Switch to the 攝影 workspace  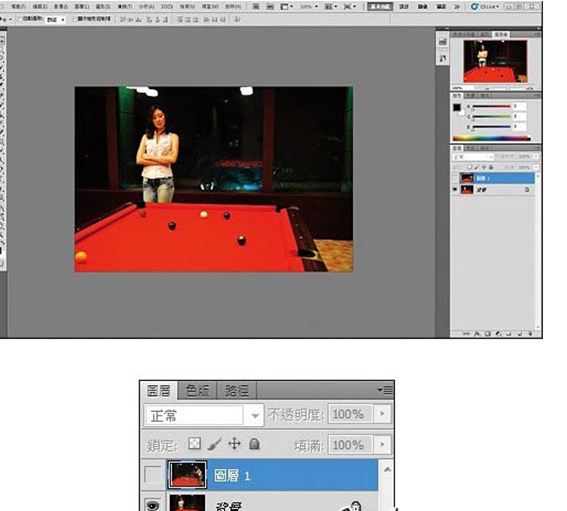point(441,7)
